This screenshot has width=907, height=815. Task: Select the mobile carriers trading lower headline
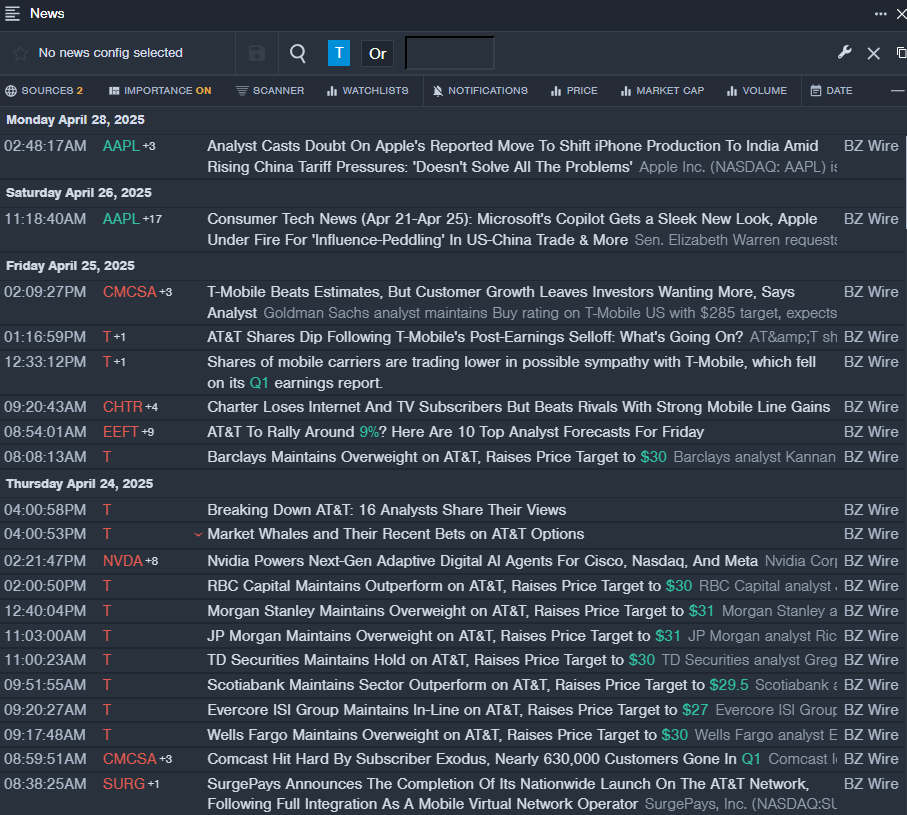511,373
